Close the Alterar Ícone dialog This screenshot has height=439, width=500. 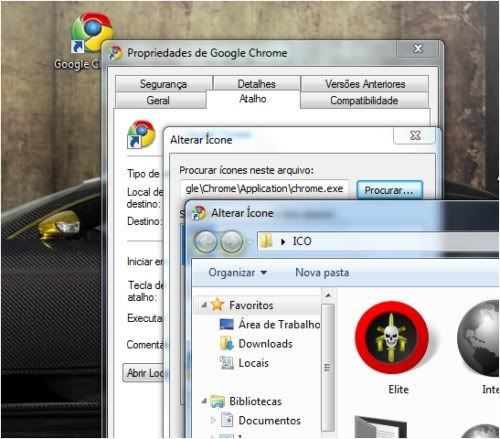[415, 135]
